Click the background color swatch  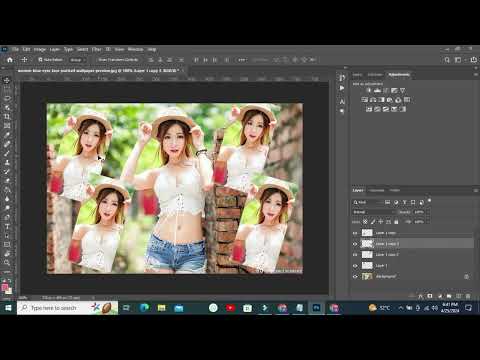(9, 291)
